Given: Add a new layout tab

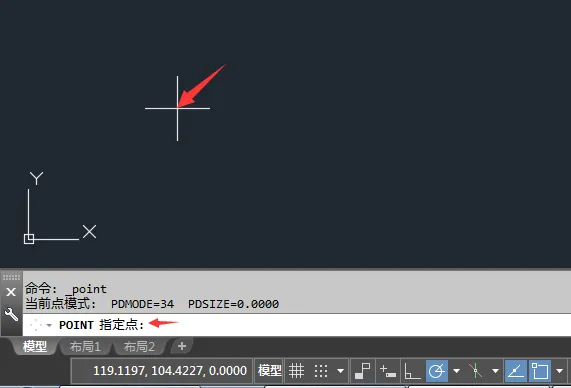Looking at the screenshot, I should [x=182, y=346].
